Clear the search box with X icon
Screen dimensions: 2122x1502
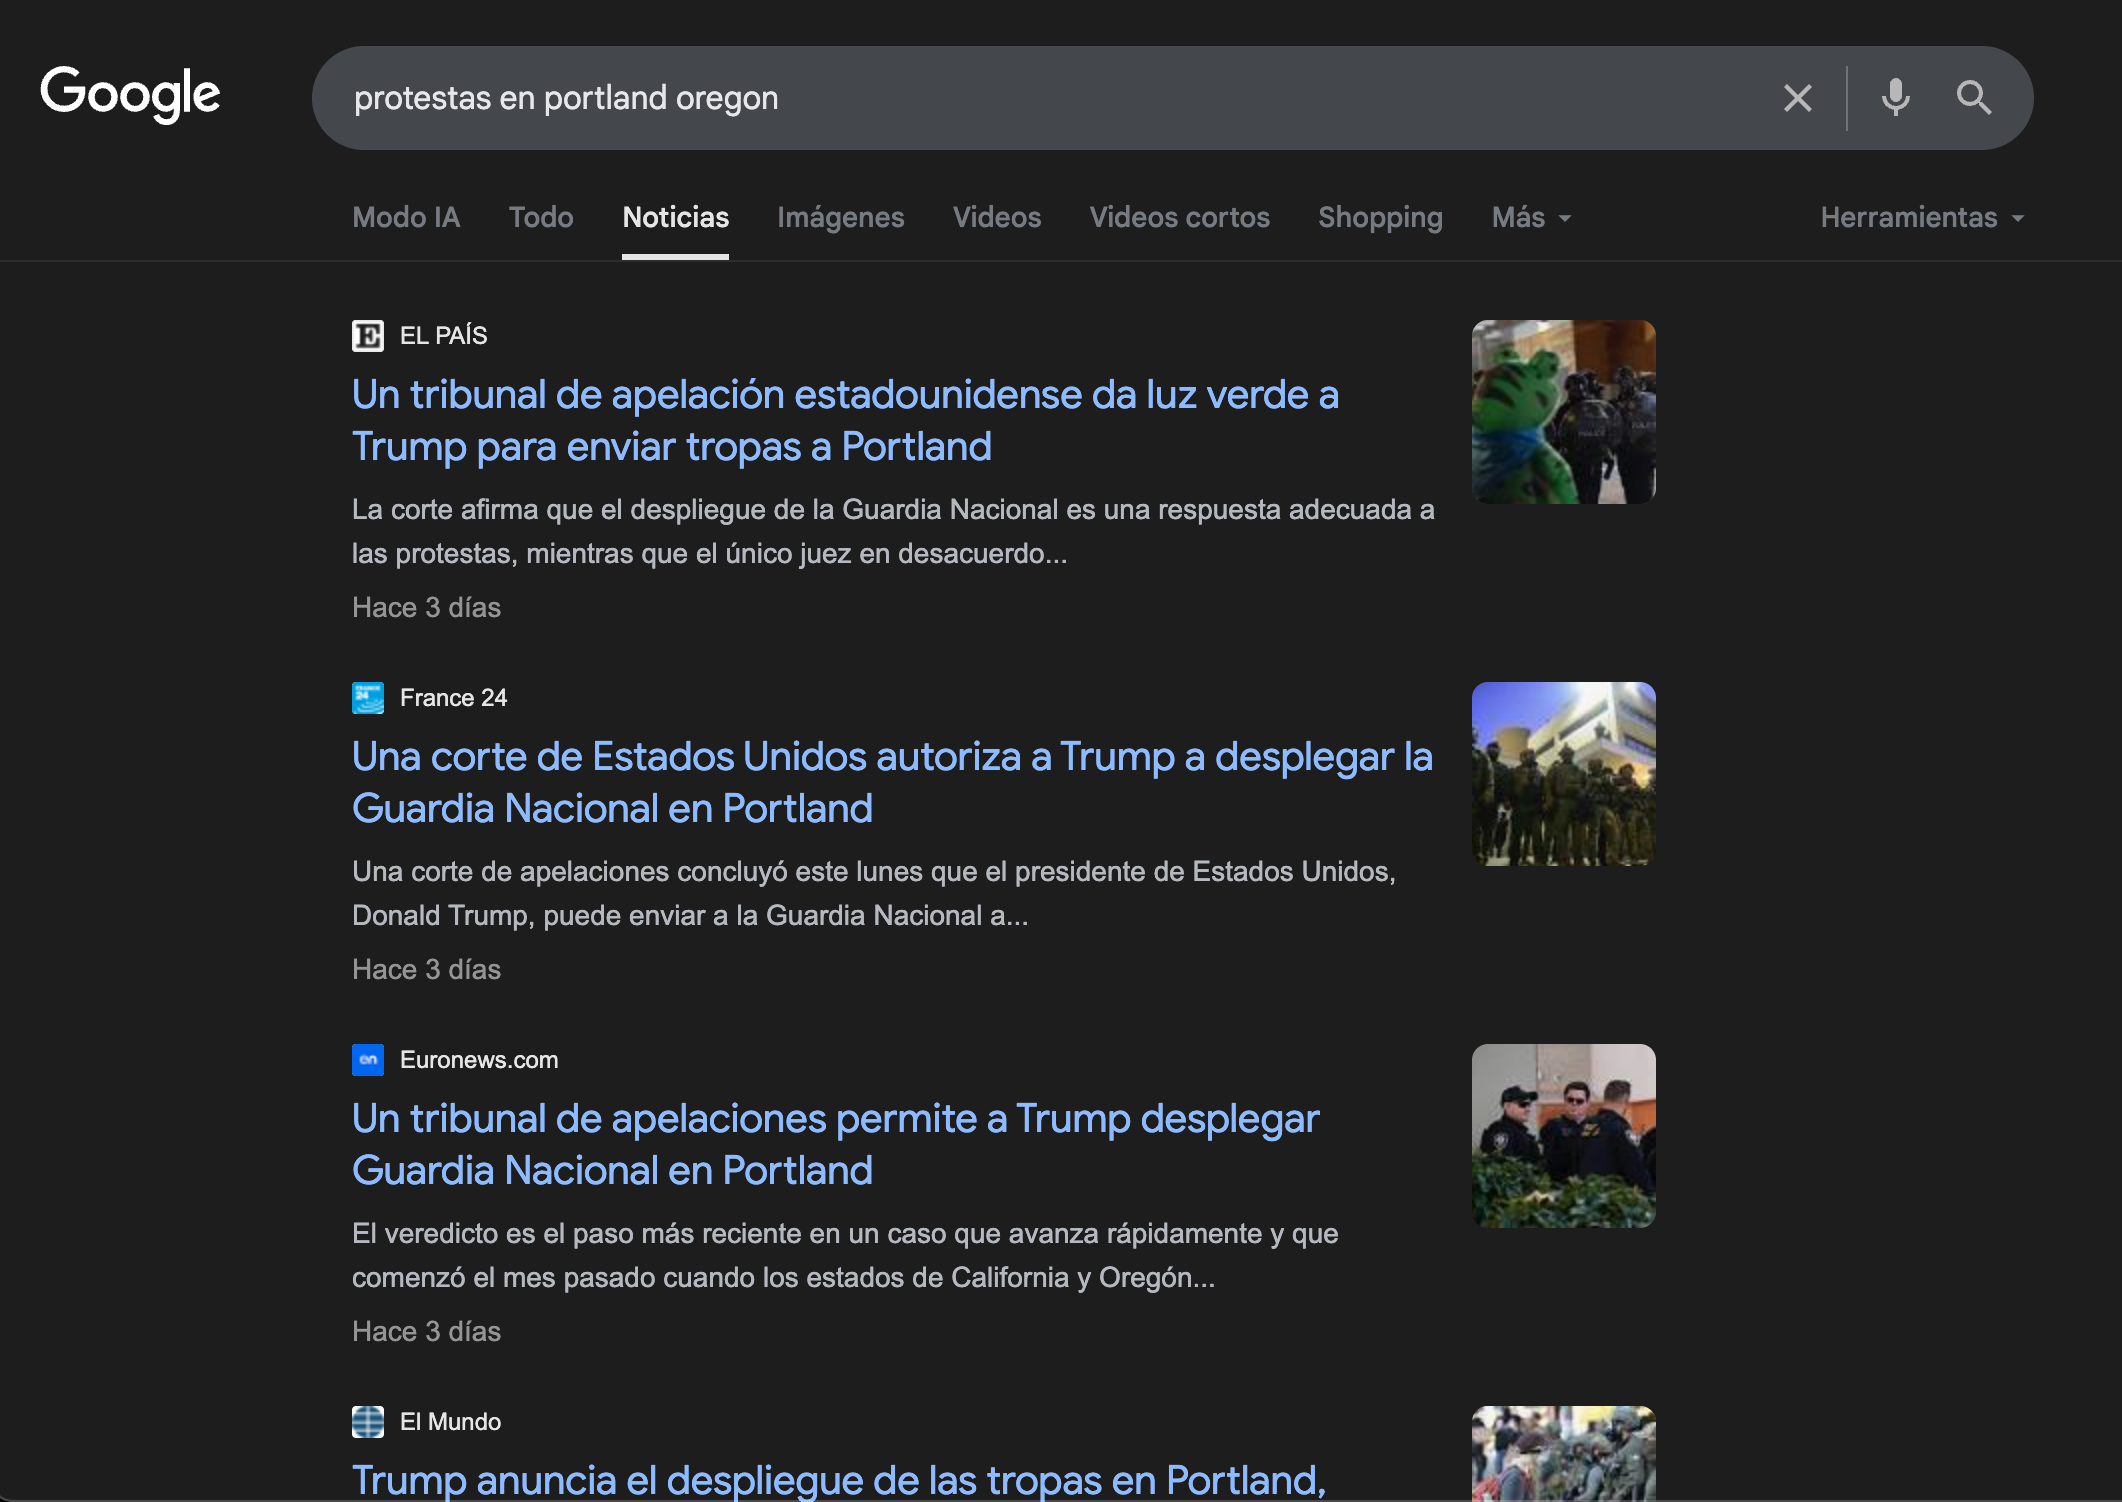tap(1797, 98)
